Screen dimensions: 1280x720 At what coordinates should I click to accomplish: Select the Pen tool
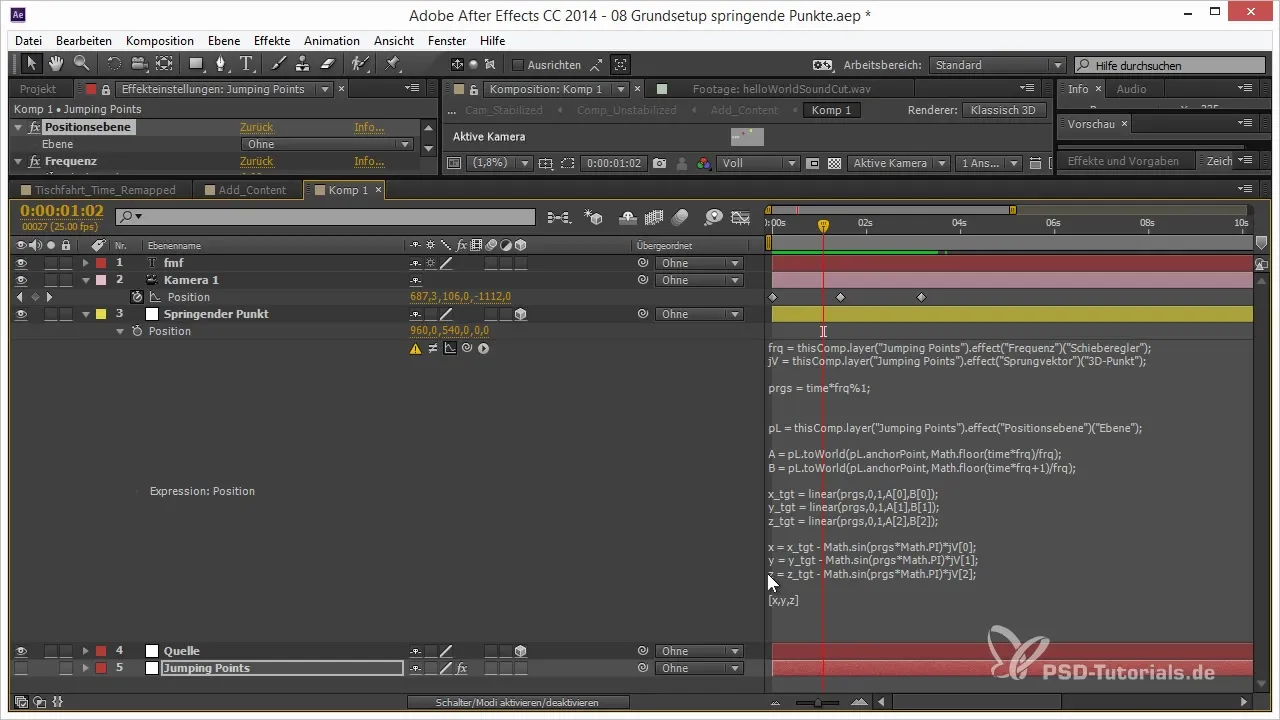[220, 64]
